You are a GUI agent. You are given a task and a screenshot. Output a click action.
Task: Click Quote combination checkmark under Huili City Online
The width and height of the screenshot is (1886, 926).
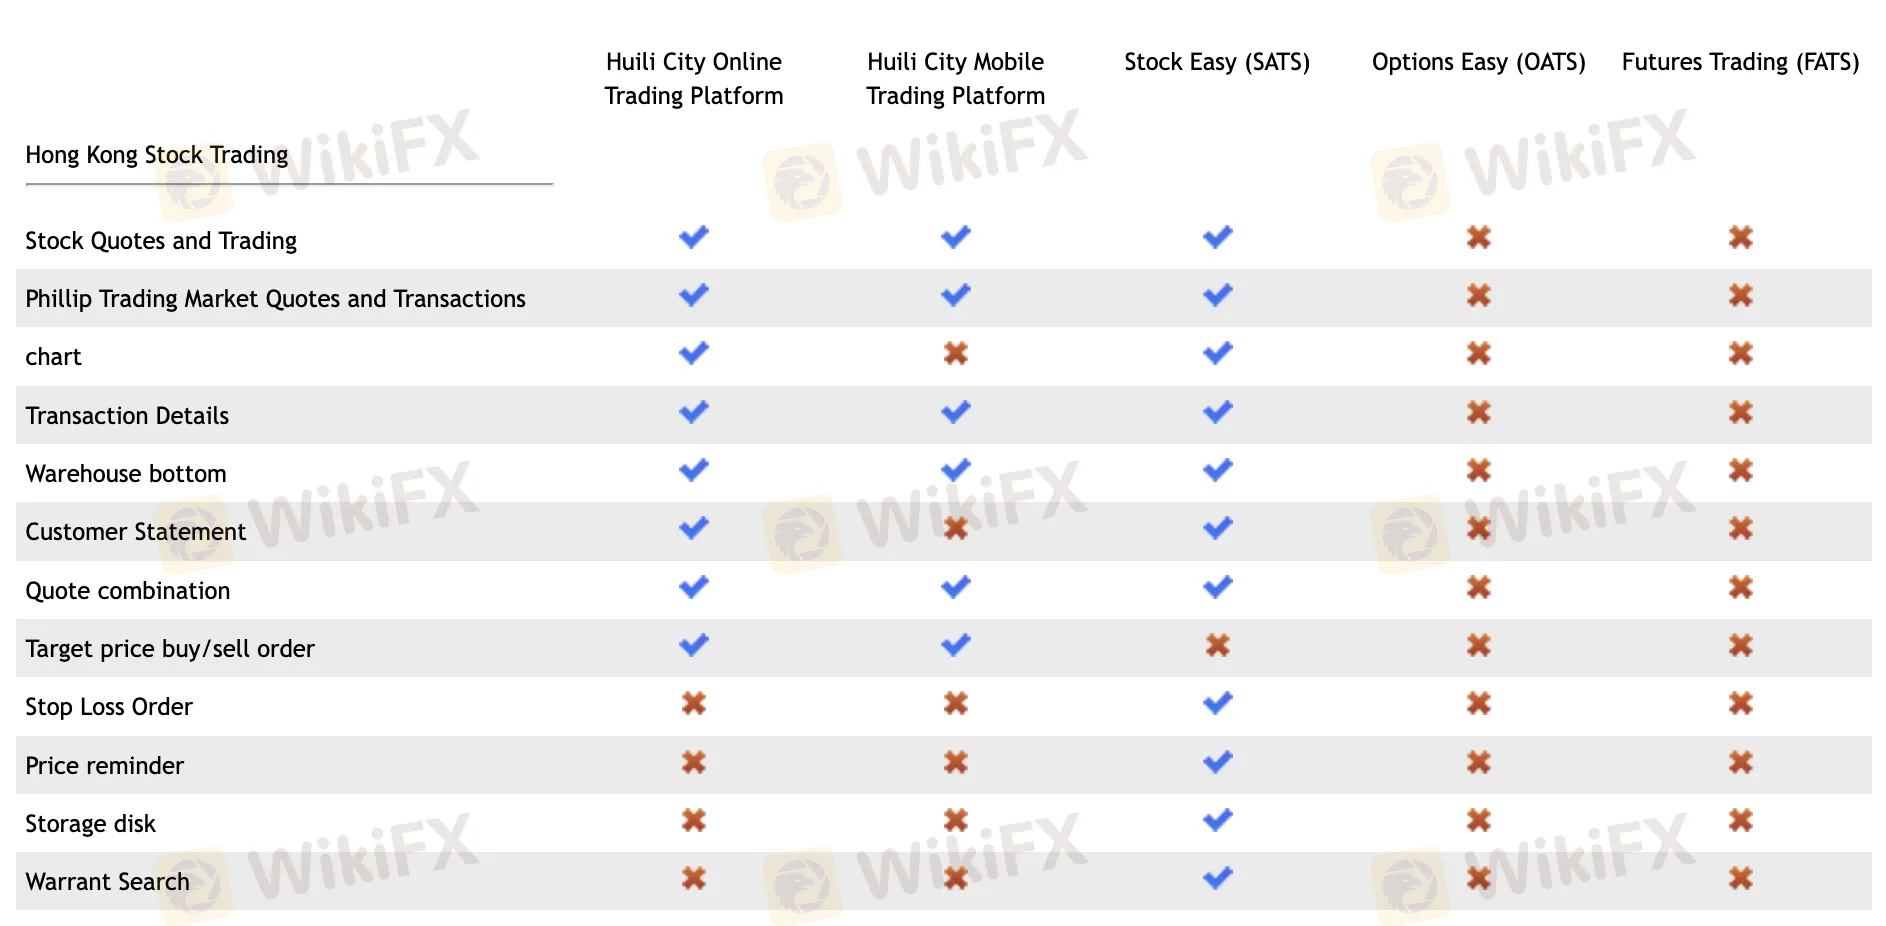[694, 588]
